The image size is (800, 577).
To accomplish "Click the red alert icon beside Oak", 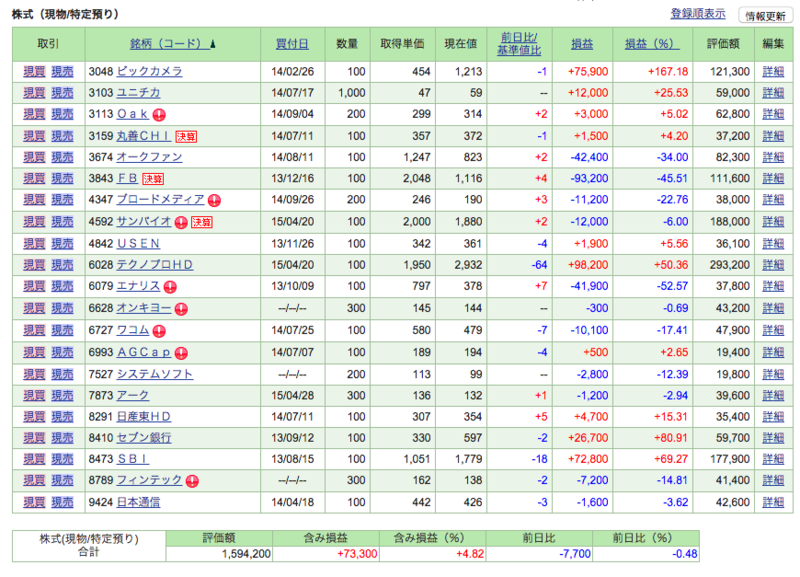I will coord(159,115).
